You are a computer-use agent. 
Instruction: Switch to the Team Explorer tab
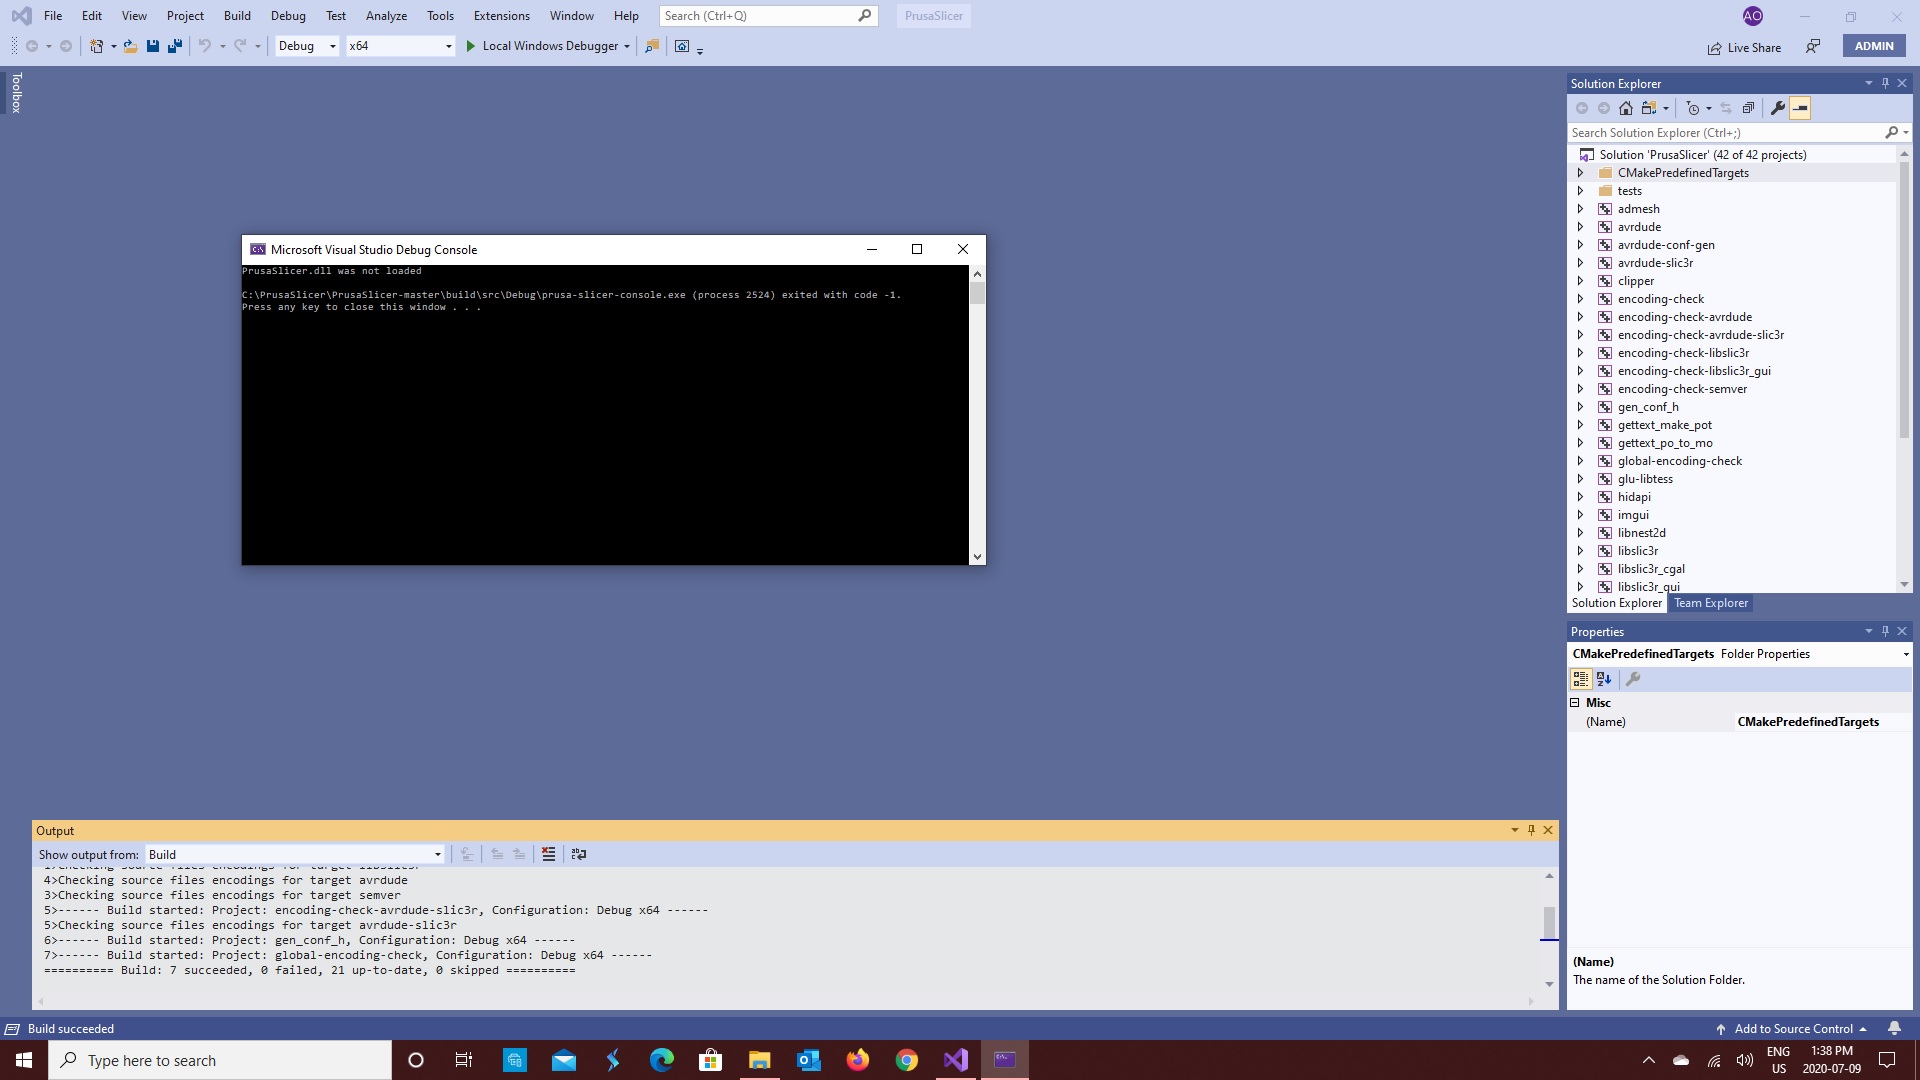[x=1711, y=603]
